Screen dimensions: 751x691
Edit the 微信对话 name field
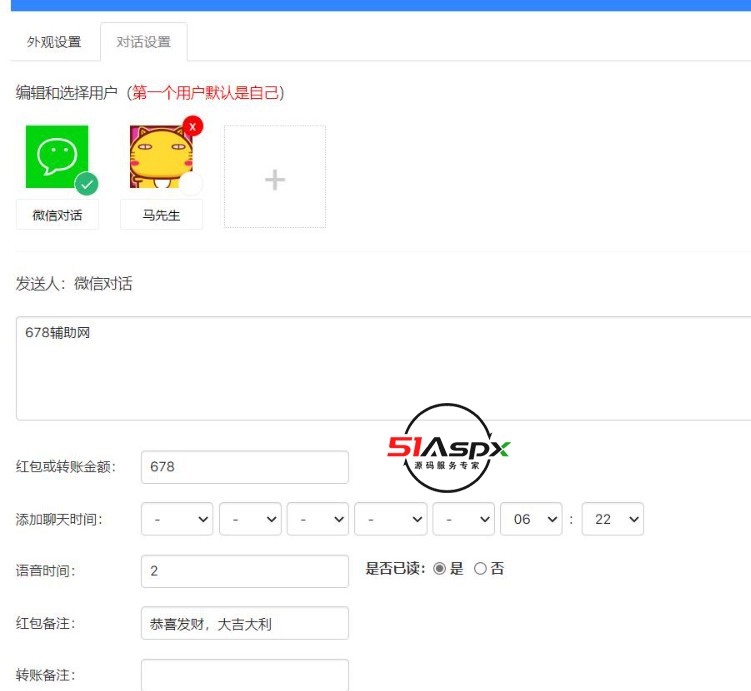[57, 215]
